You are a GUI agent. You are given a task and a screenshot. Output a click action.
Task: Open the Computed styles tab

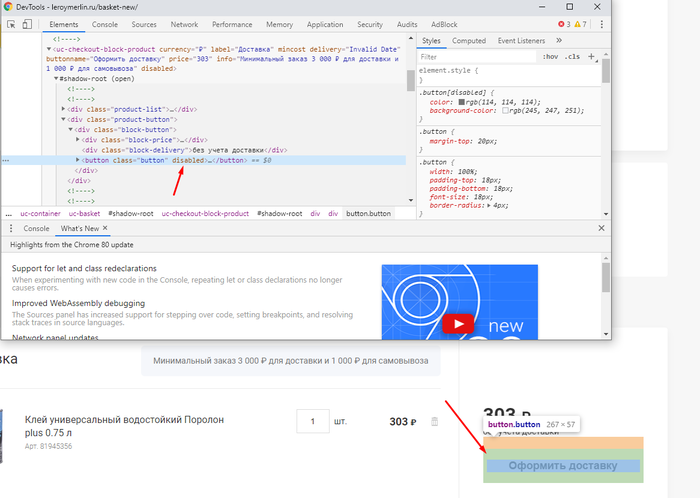(468, 41)
